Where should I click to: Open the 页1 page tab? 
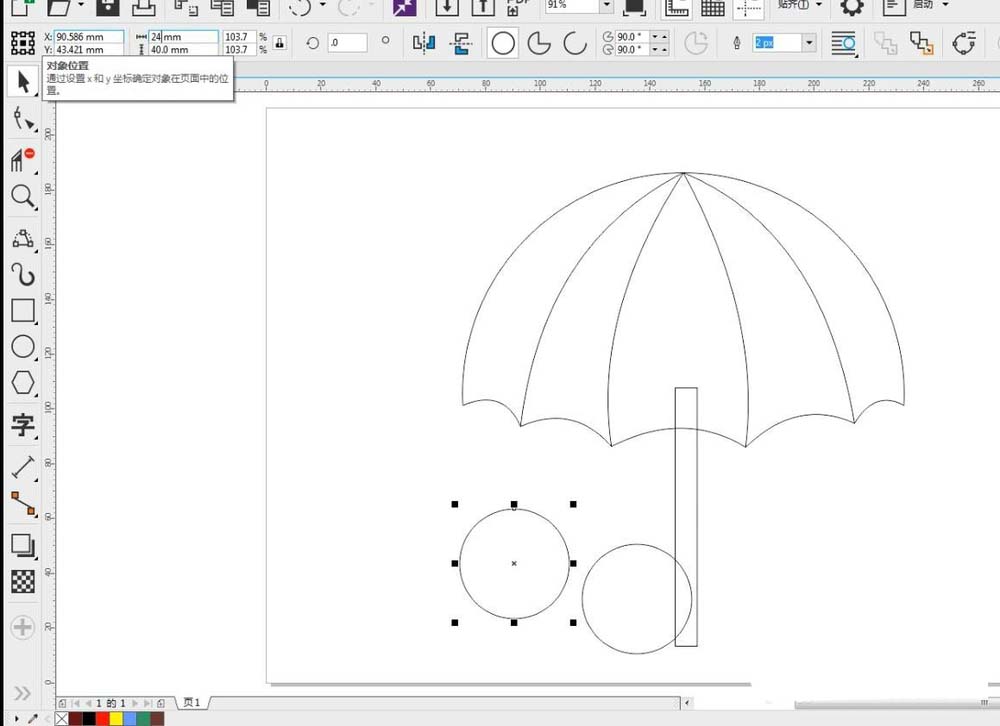[191, 703]
